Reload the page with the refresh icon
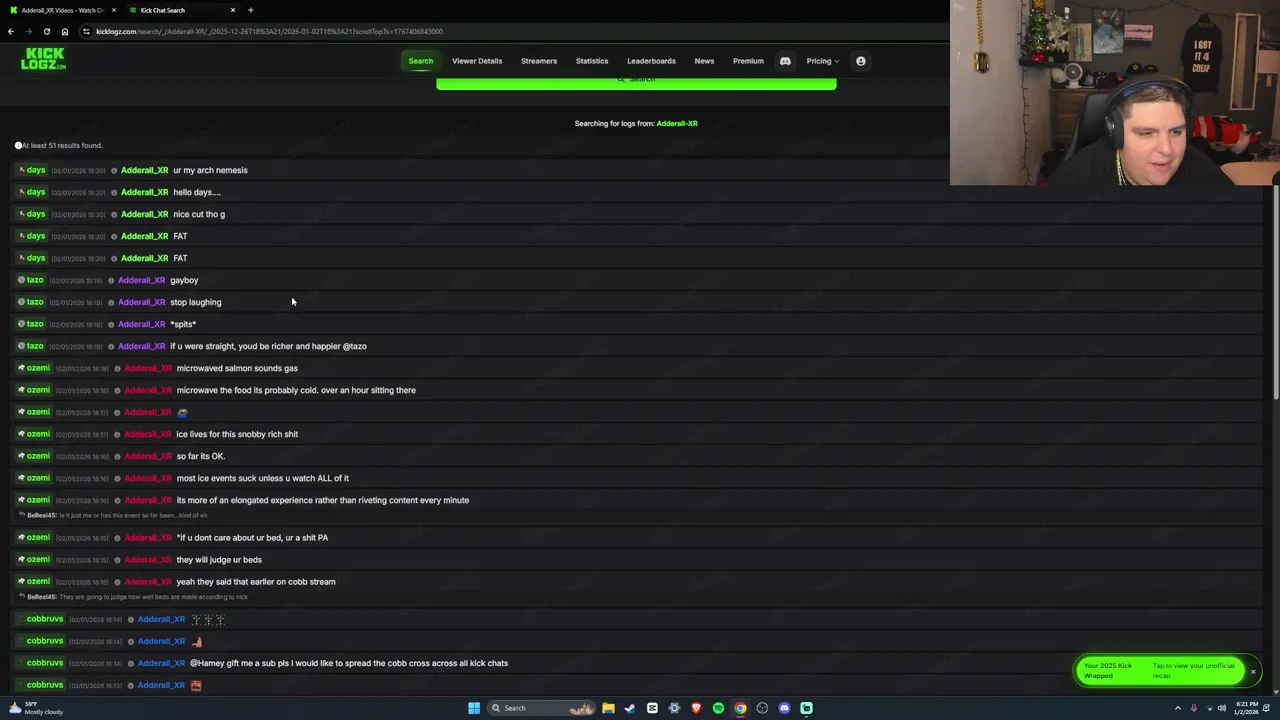The height and width of the screenshot is (720, 1280). pyautogui.click(x=46, y=31)
